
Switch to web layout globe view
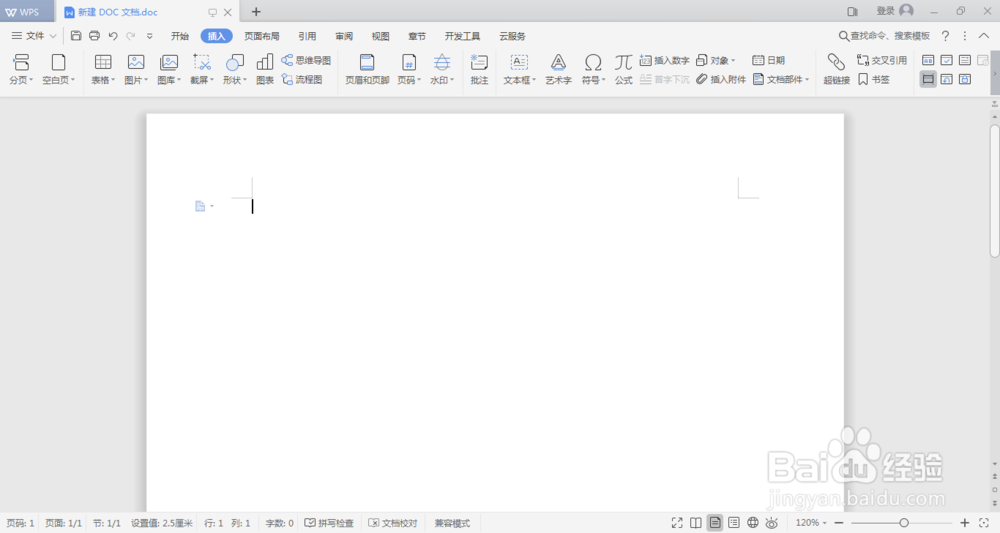pos(753,523)
